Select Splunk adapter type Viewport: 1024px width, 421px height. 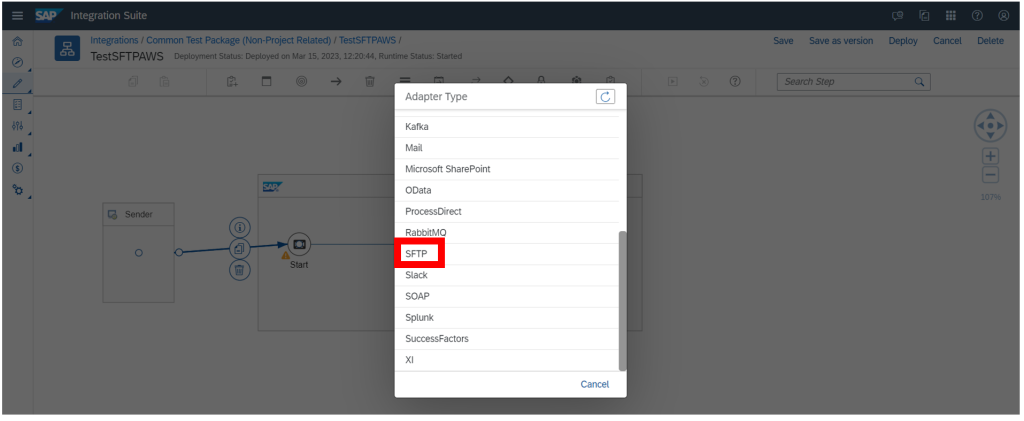(507, 318)
